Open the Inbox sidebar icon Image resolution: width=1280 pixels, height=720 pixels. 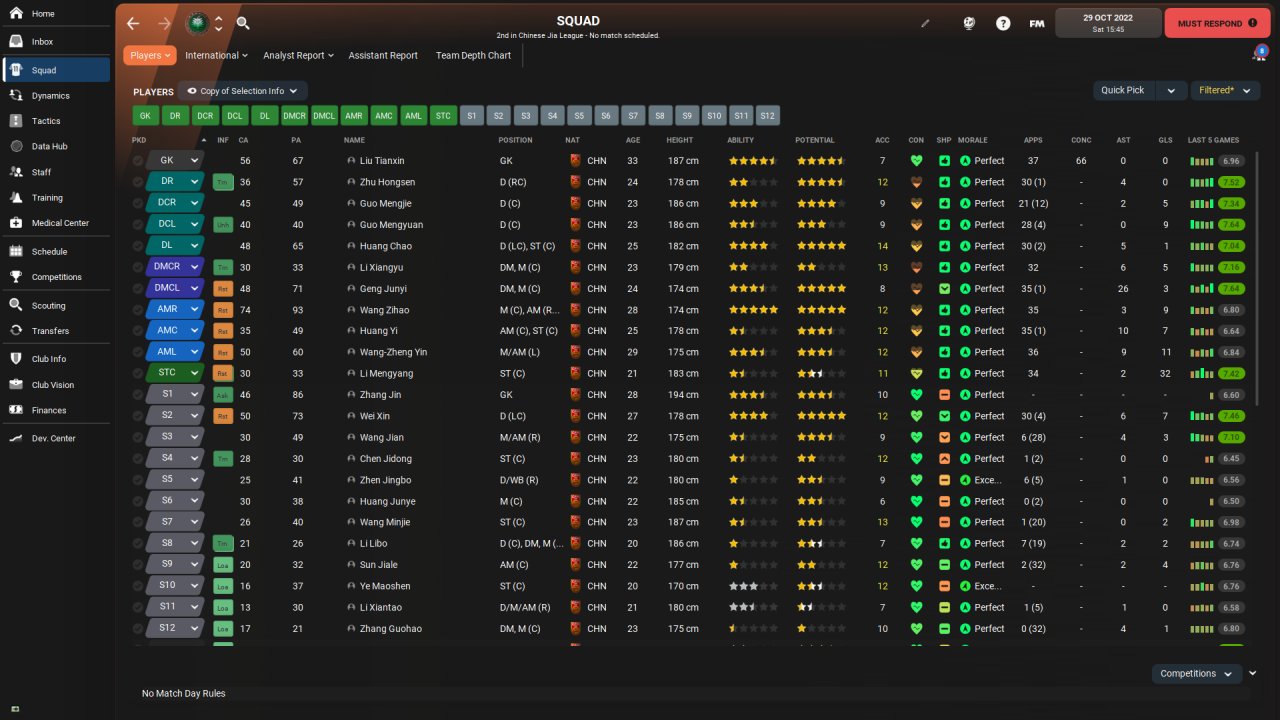[16, 42]
